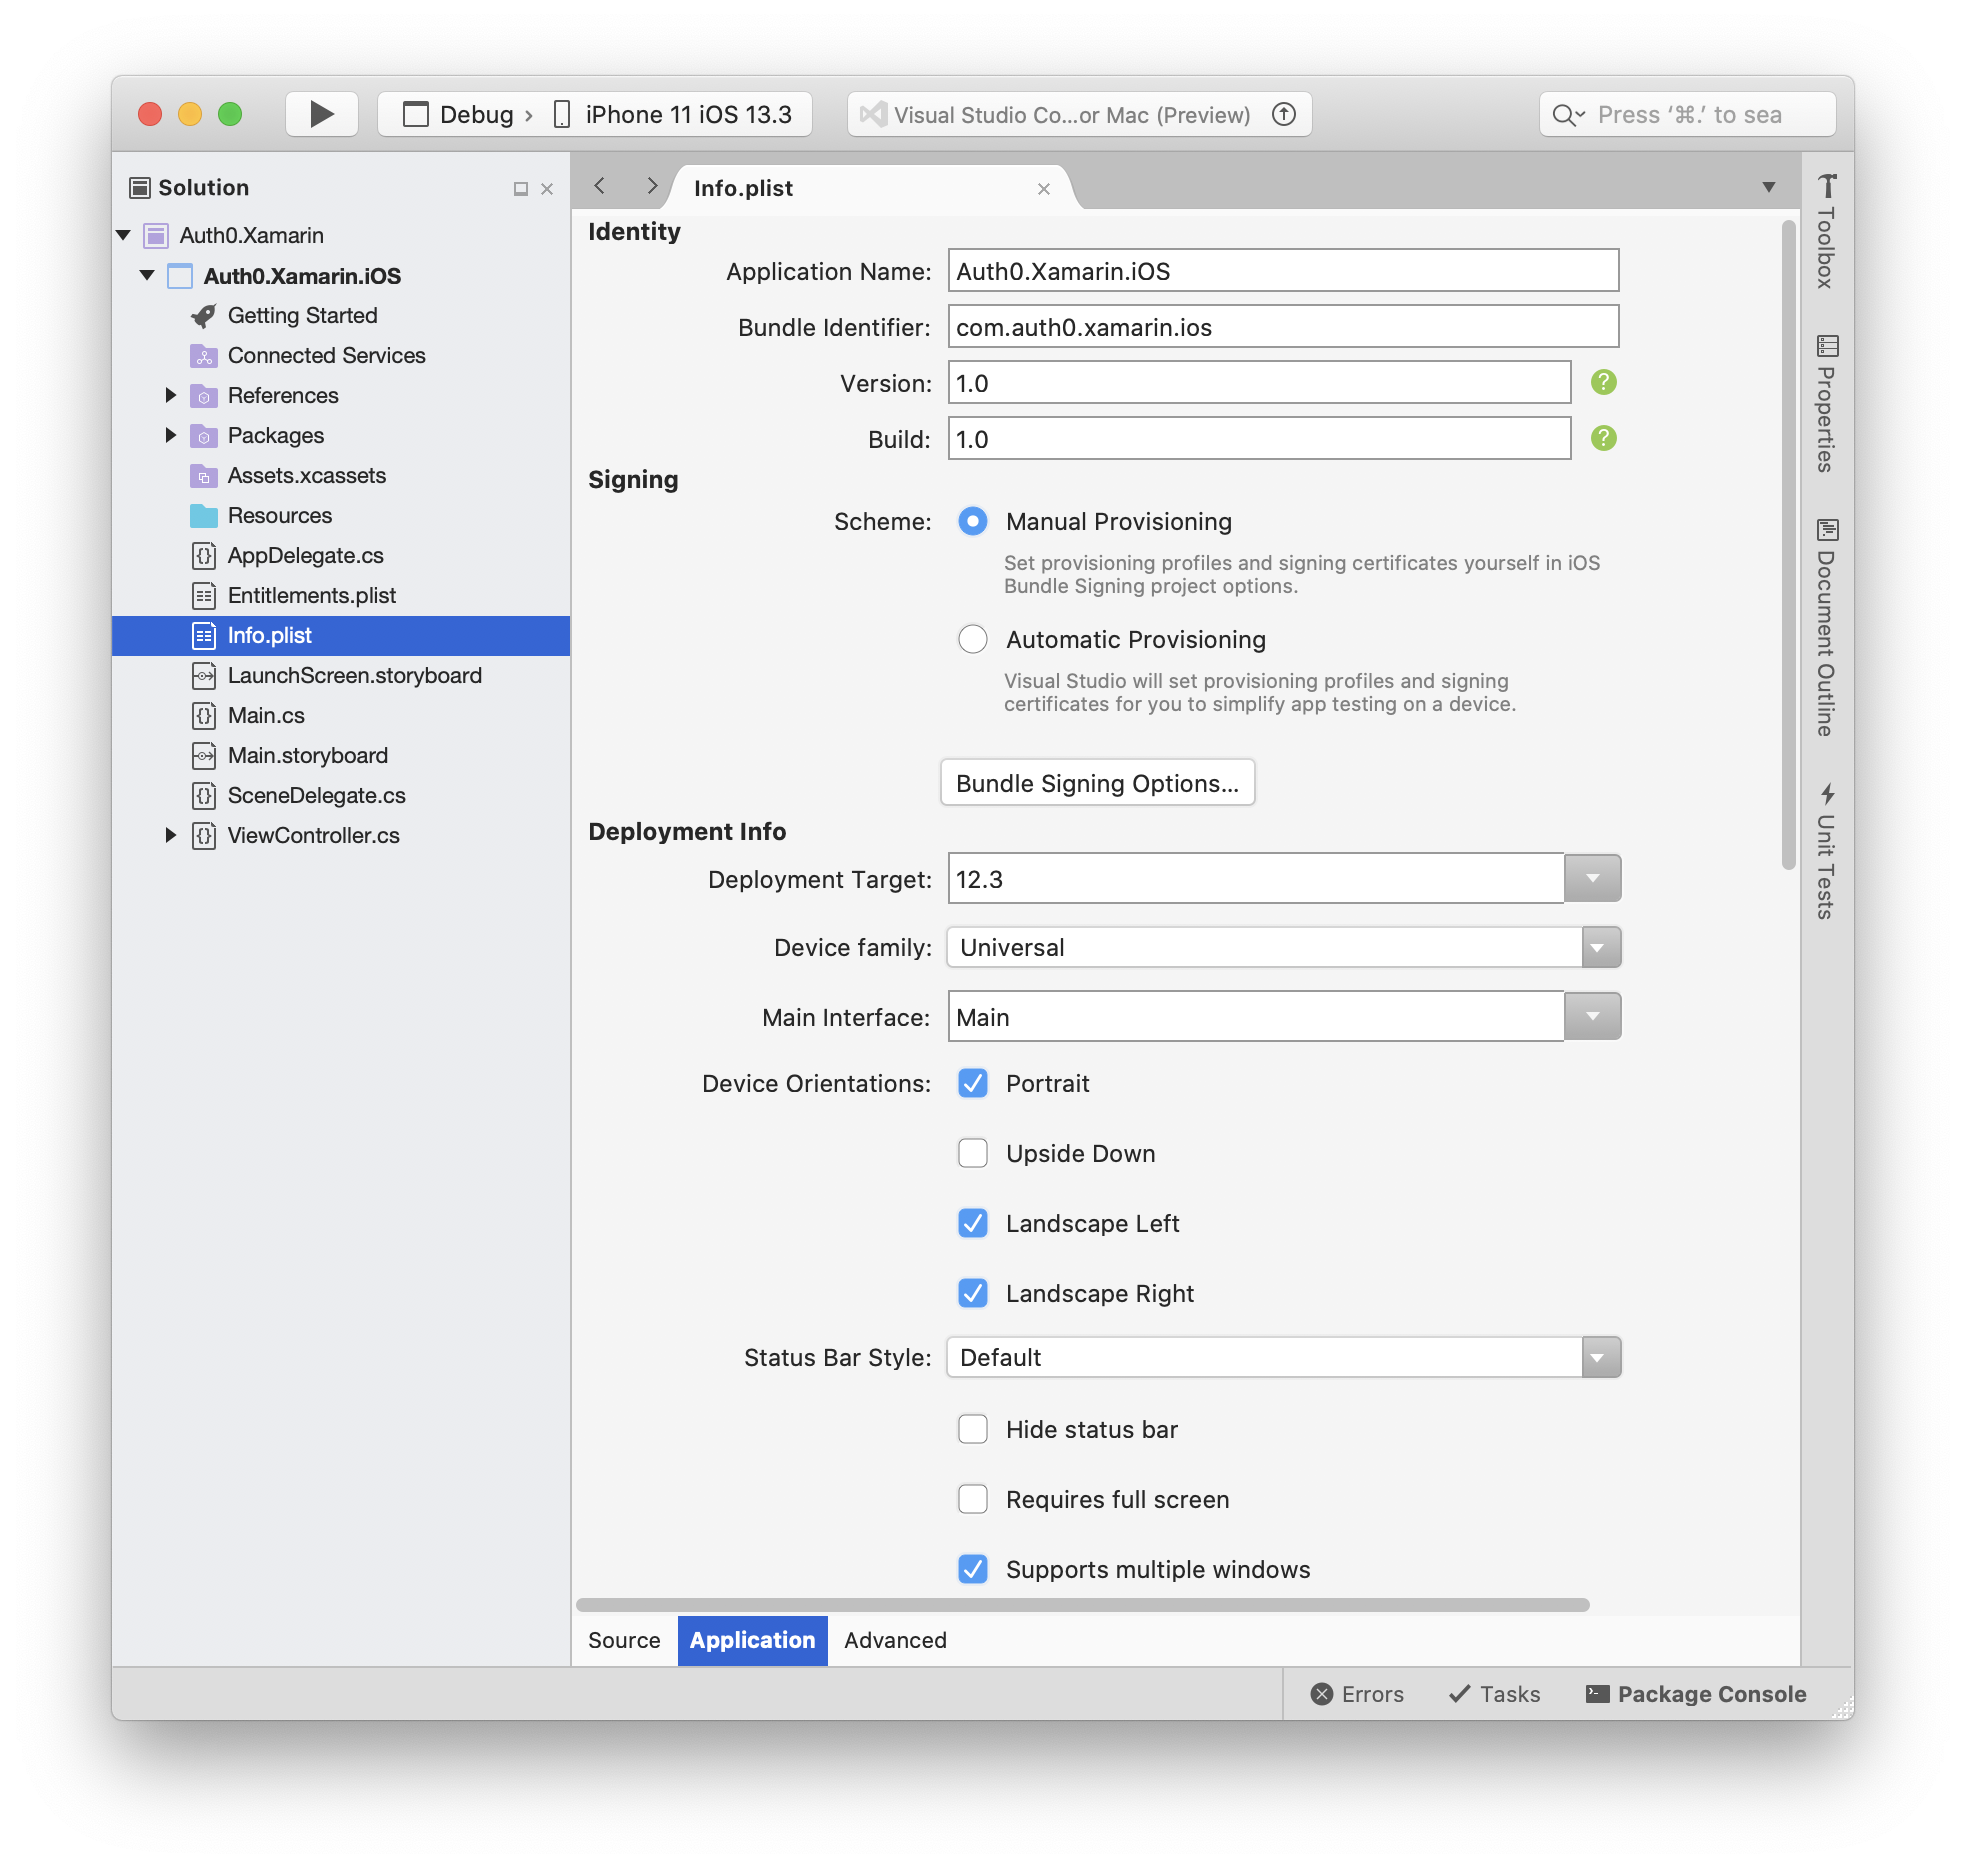The image size is (1966, 1868).
Task: Navigate back with the left arrow
Action: click(600, 187)
